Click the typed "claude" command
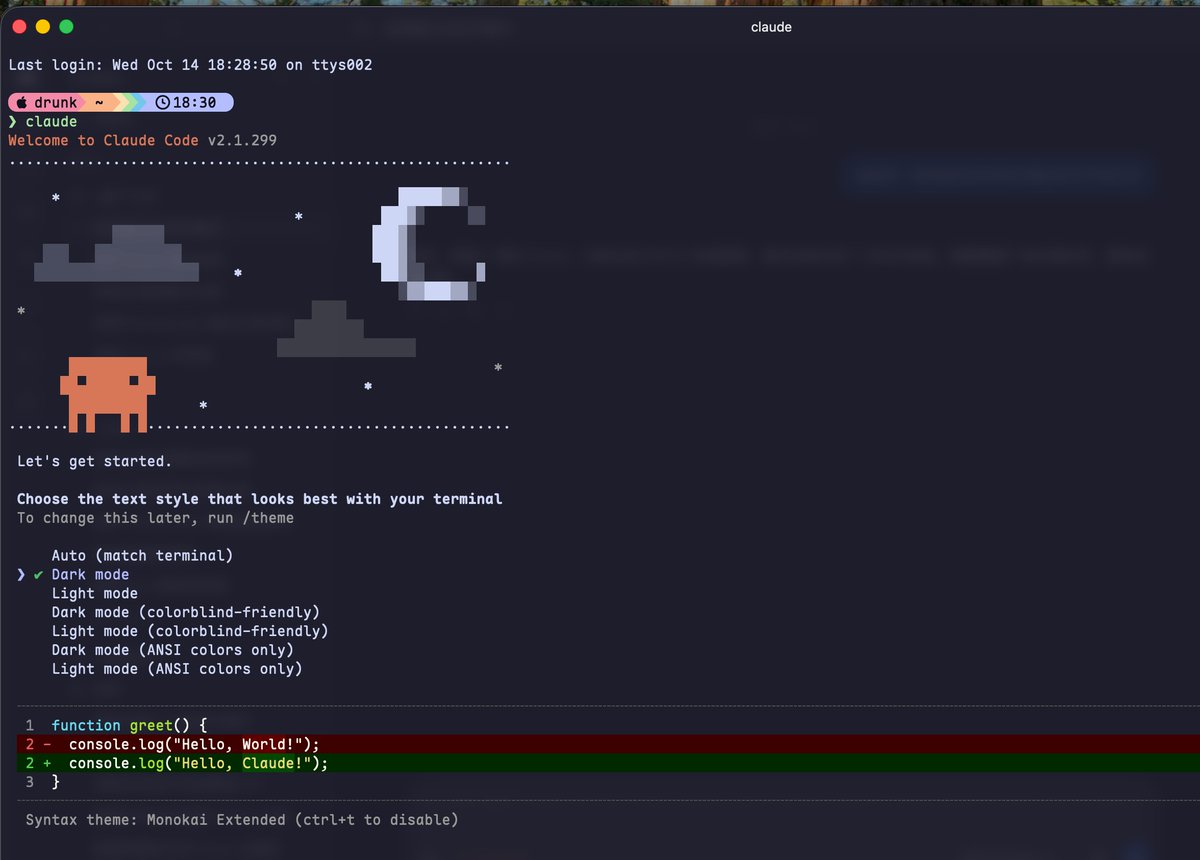1200x860 pixels. coord(51,121)
